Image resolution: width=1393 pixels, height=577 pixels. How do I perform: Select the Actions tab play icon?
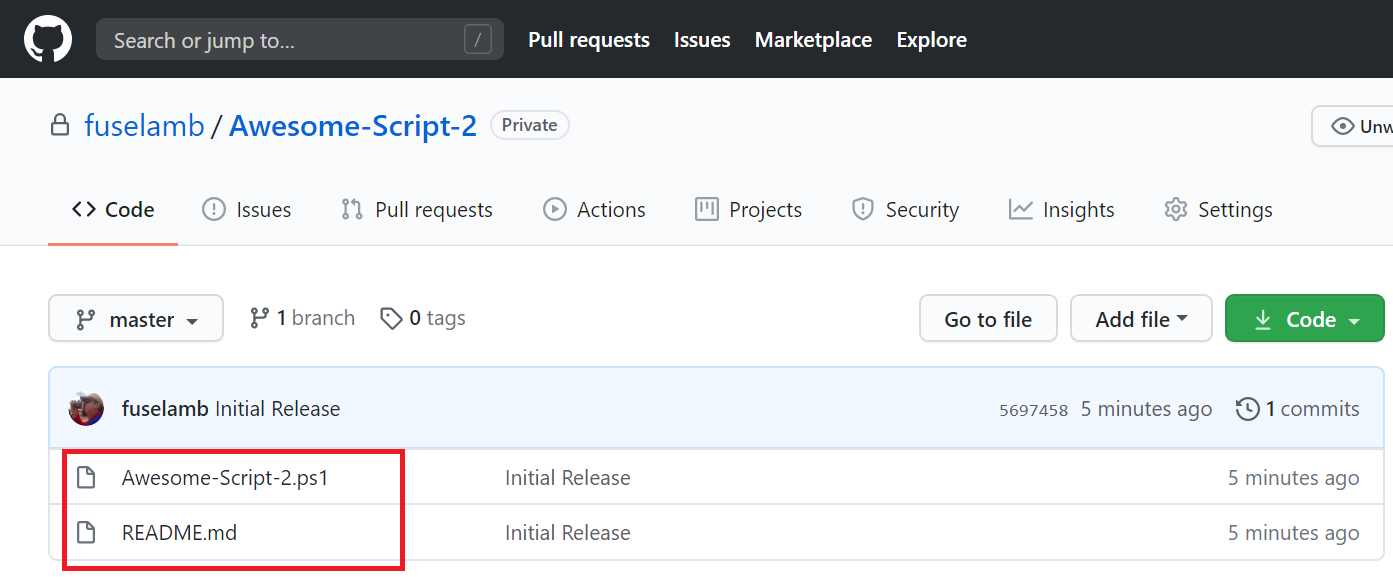[553, 209]
